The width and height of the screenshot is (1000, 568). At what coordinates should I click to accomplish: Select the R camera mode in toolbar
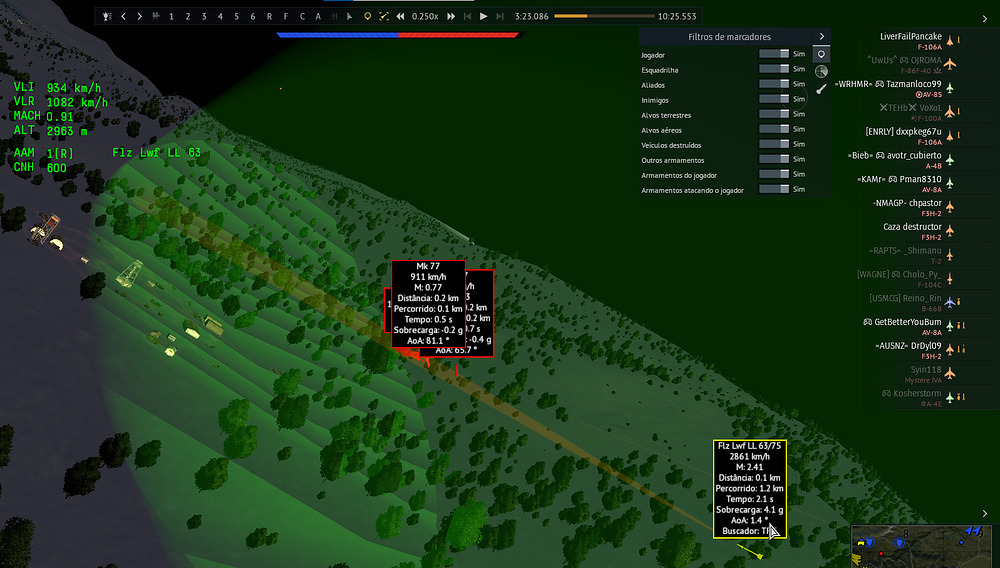[x=270, y=16]
